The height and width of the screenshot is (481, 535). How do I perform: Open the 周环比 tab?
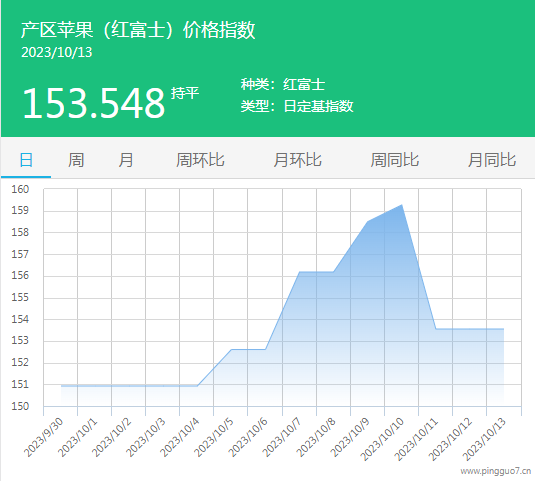click(x=200, y=160)
